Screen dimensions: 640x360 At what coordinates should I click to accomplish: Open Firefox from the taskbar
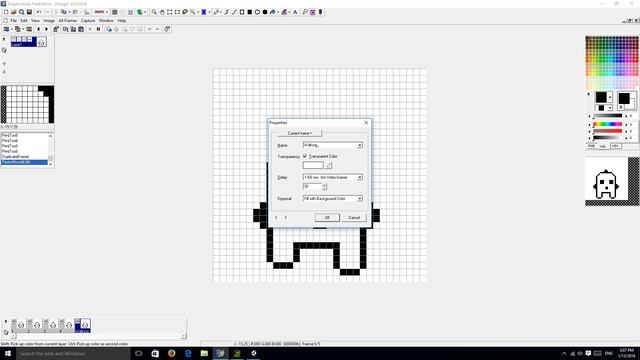point(171,353)
